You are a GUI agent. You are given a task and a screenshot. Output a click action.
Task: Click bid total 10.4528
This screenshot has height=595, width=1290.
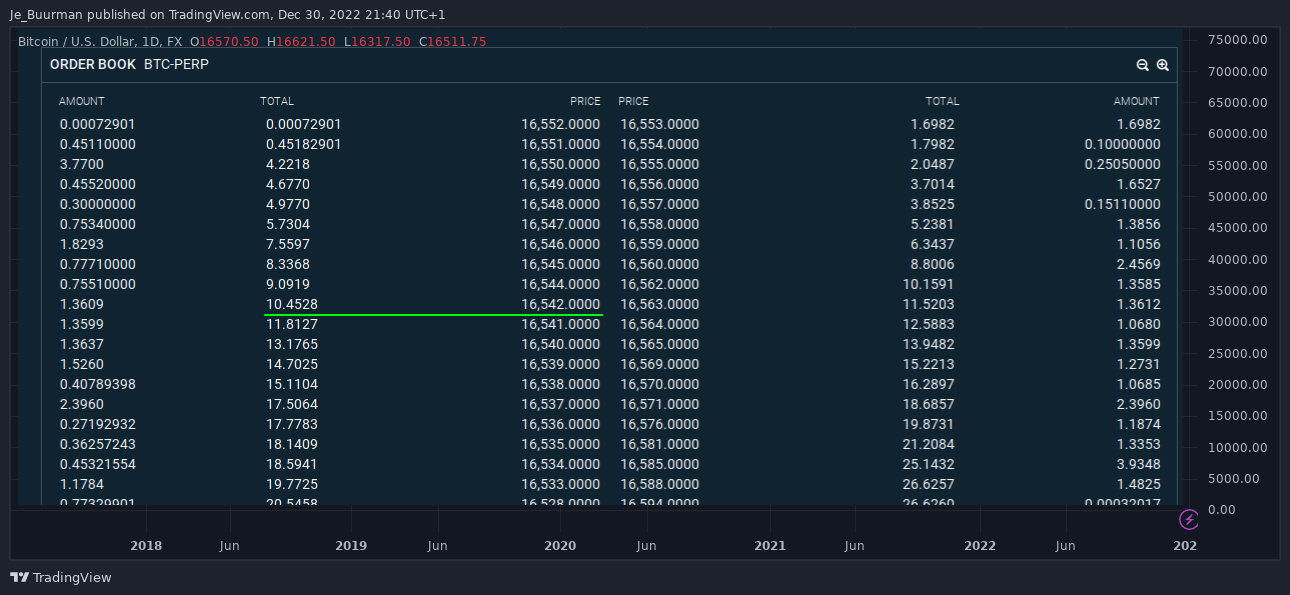pos(292,304)
